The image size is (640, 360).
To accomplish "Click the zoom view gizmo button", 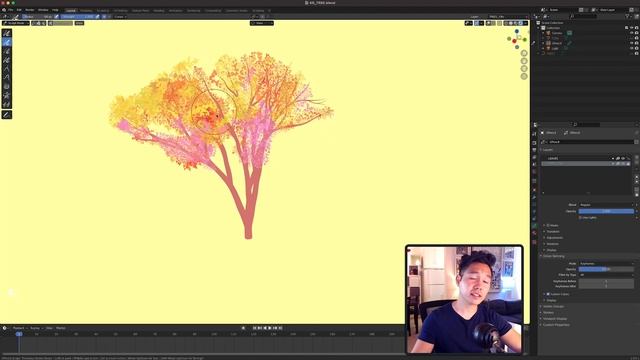I will coord(524,53).
